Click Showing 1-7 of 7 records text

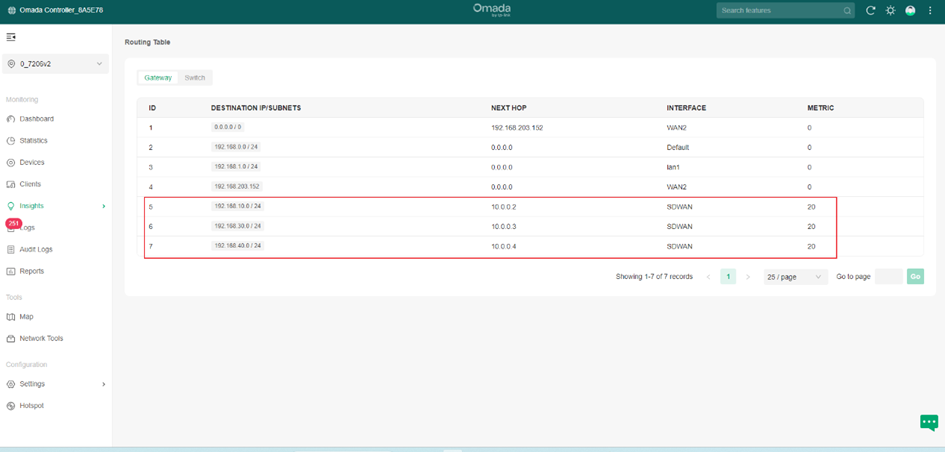(x=654, y=277)
